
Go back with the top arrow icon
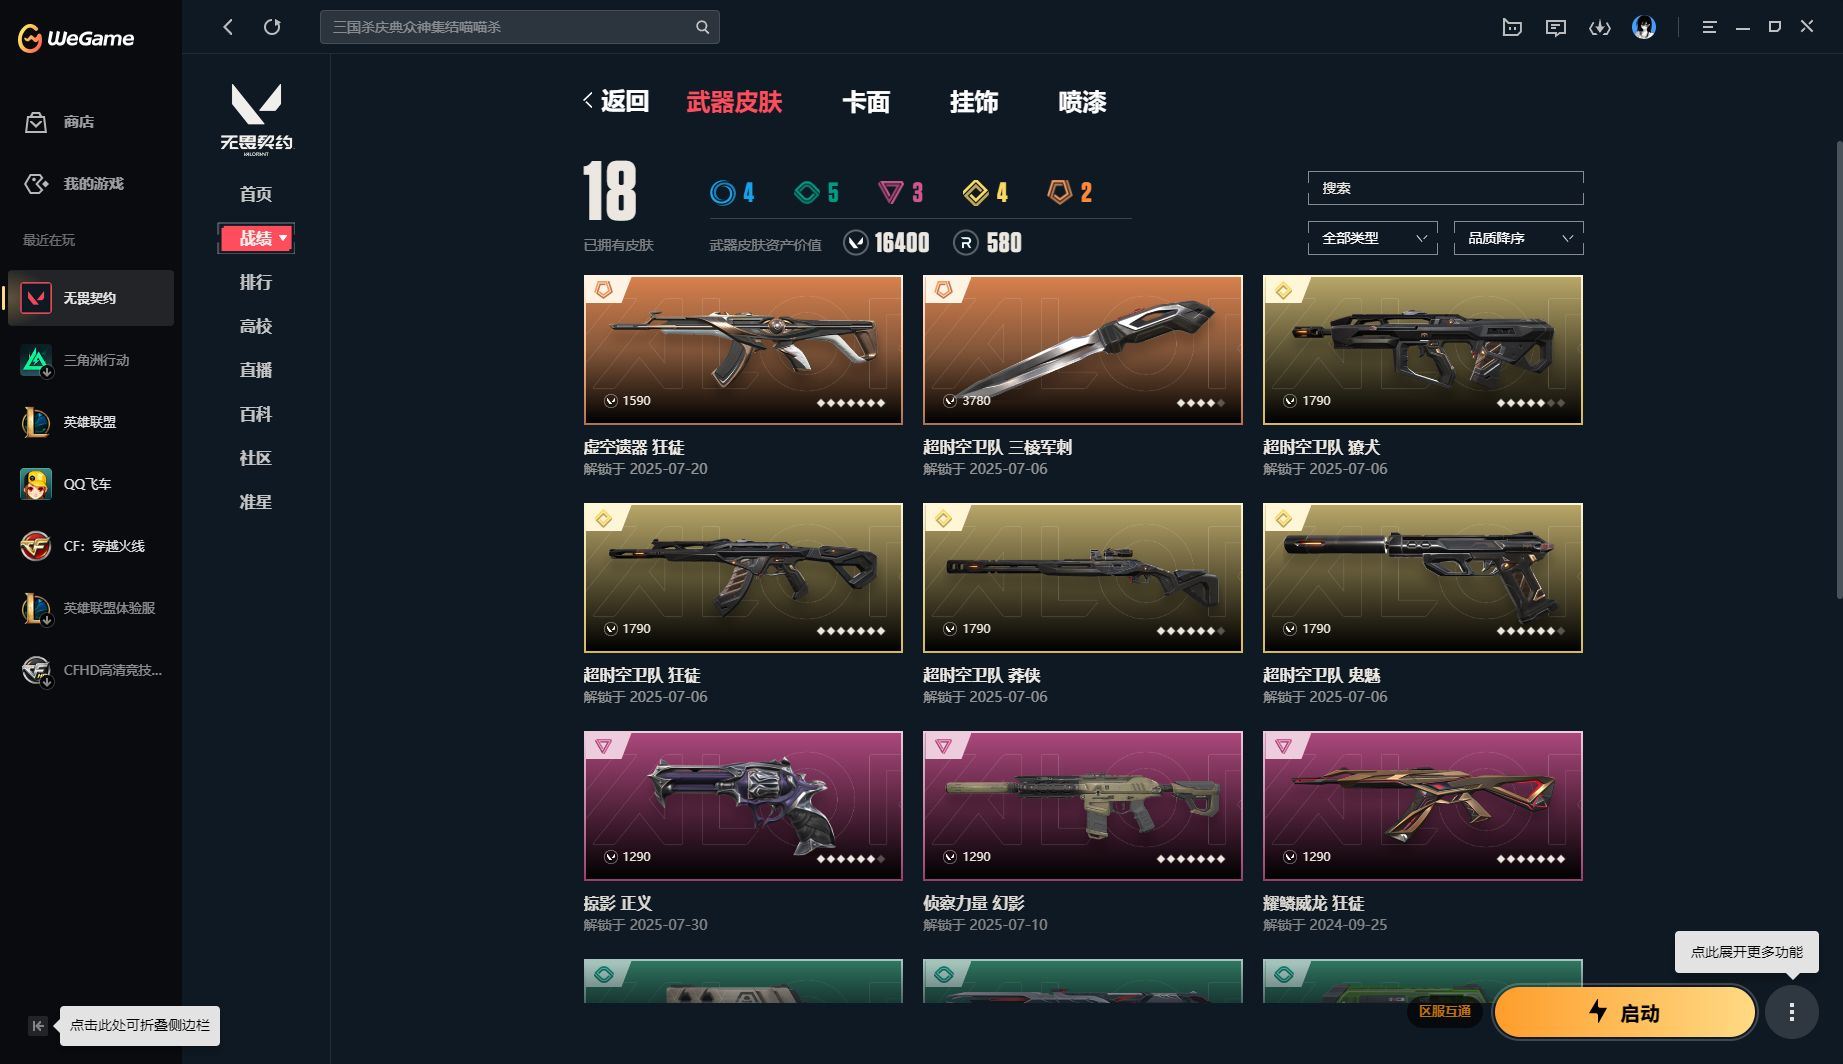[x=228, y=27]
